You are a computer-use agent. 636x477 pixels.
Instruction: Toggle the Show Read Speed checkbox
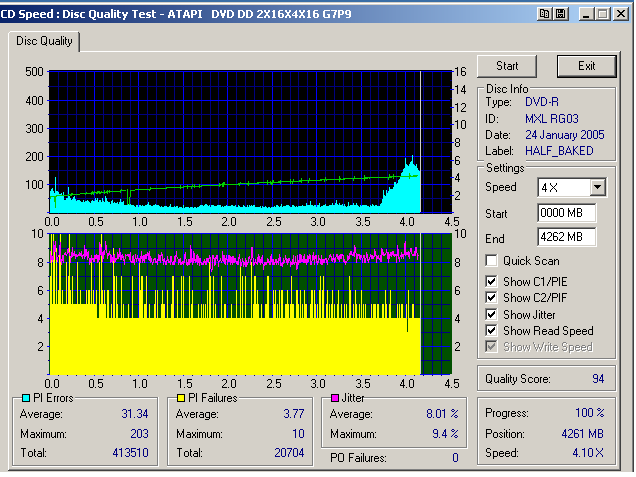(x=492, y=331)
